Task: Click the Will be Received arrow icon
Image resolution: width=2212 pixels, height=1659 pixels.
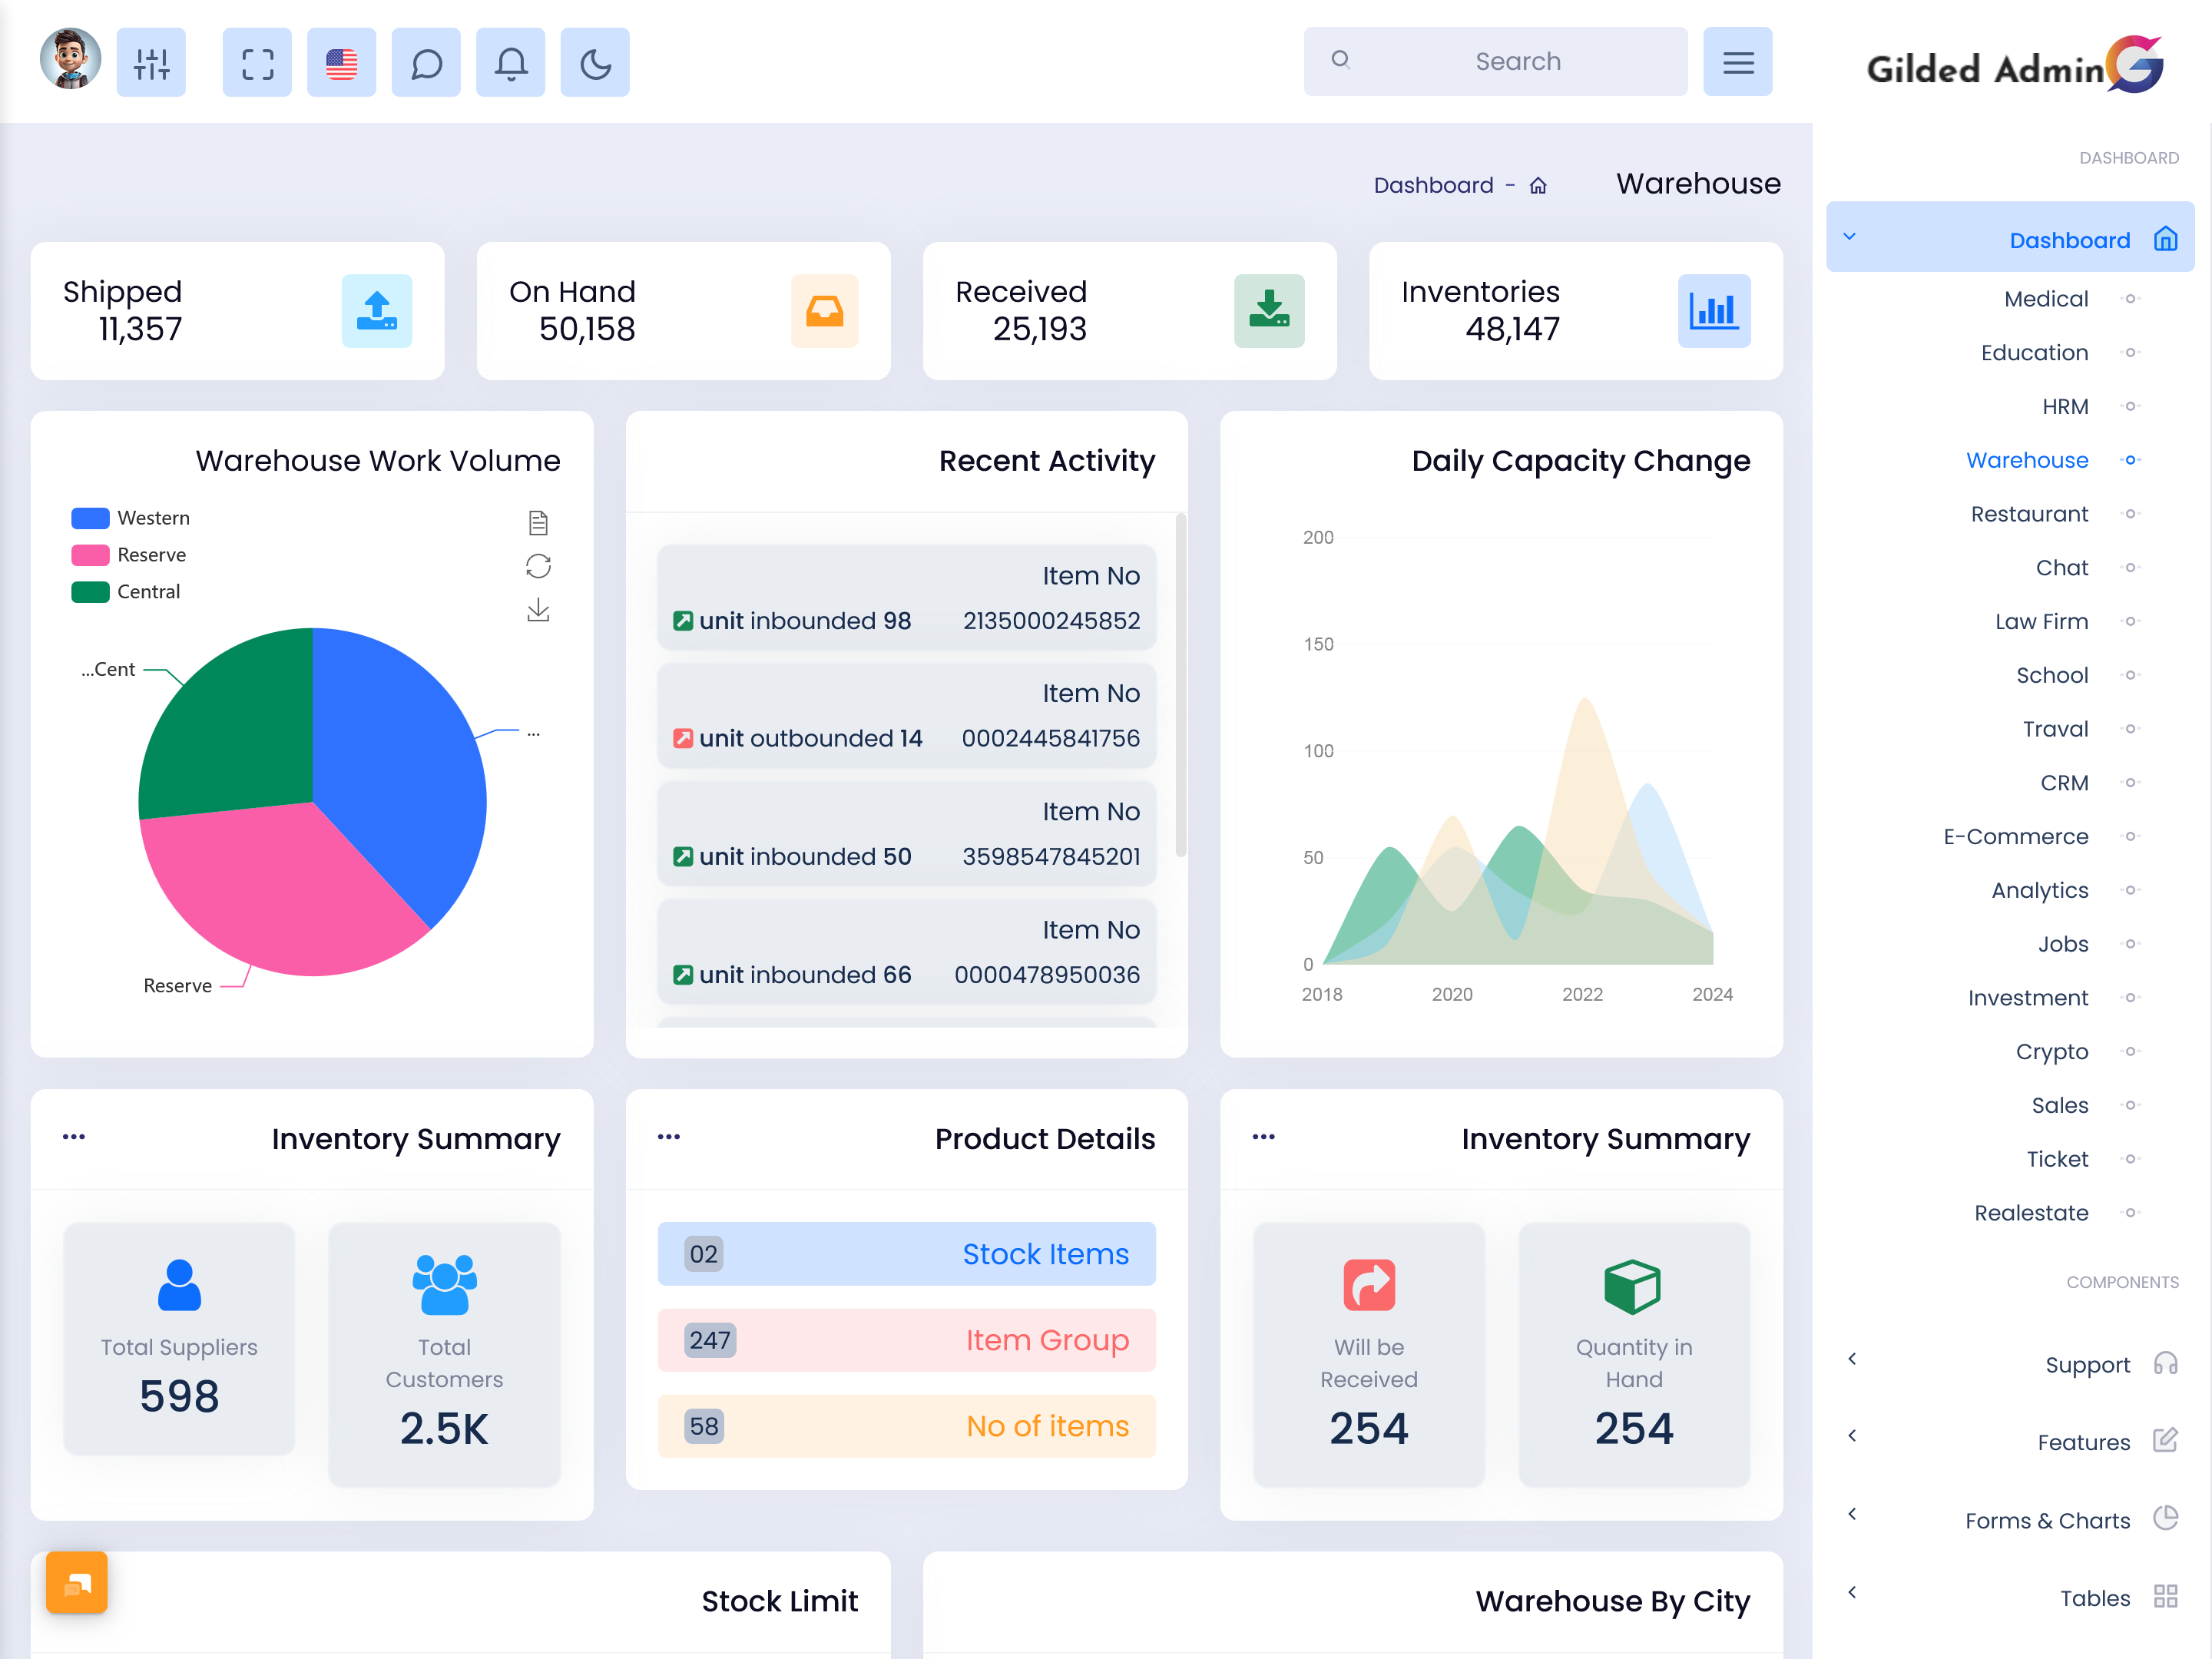Action: 1369,1285
